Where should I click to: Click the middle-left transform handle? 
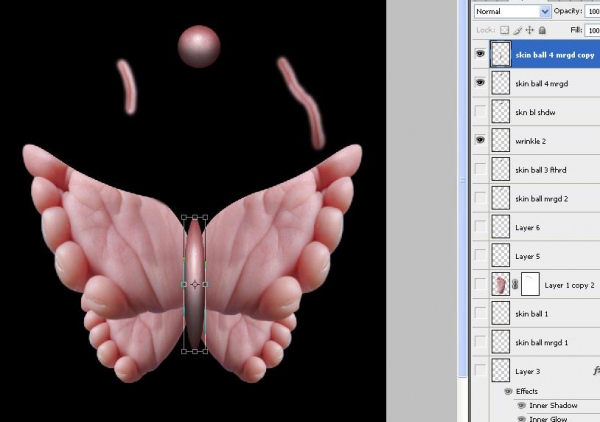pyautogui.click(x=184, y=284)
